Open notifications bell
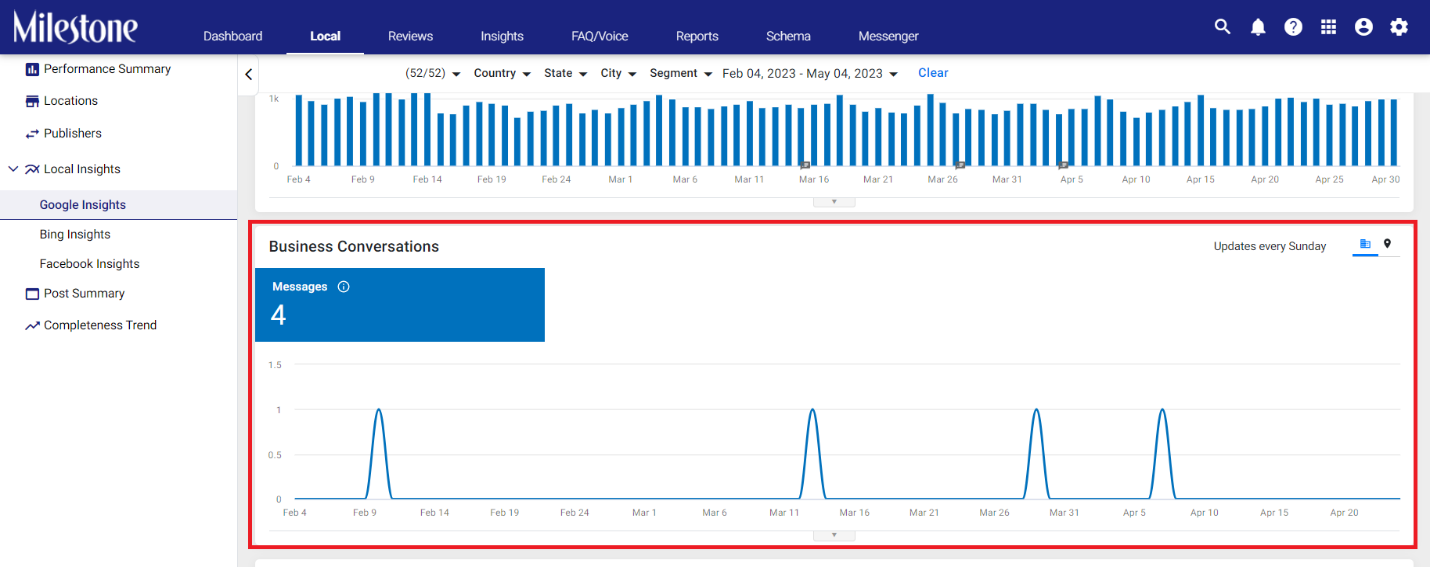This screenshot has height=567, width=1430. click(1258, 27)
